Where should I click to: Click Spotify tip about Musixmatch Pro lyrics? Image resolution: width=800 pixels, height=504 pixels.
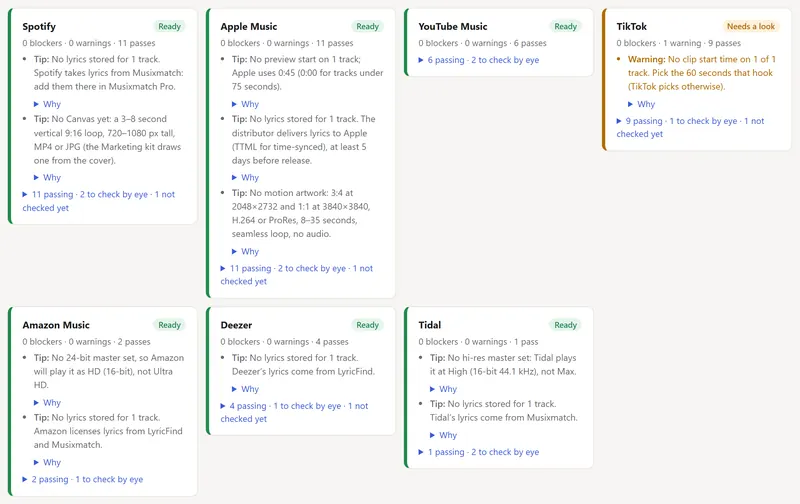pos(109,73)
